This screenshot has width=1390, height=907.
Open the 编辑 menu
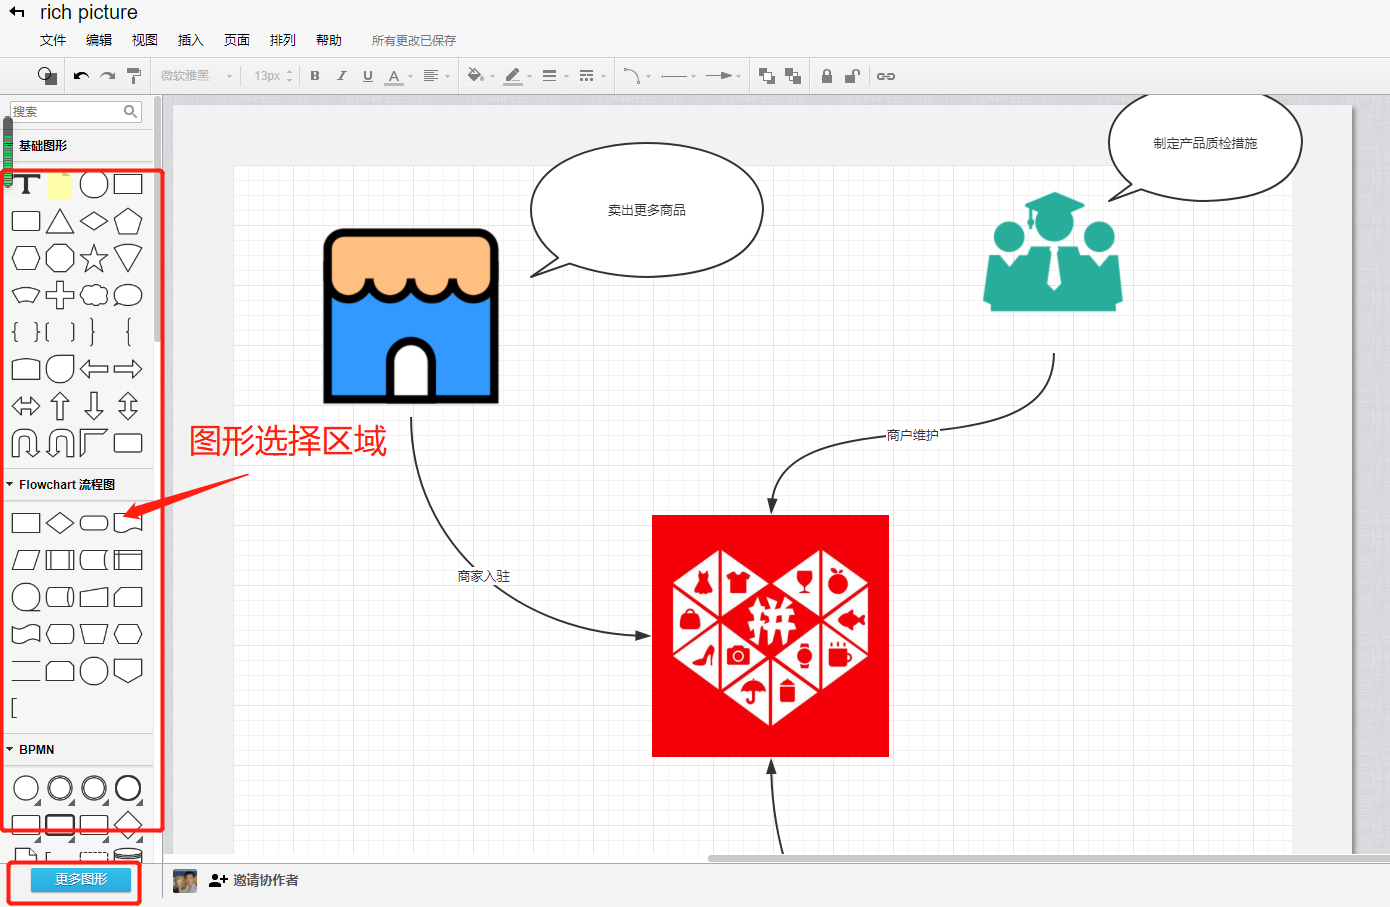click(99, 40)
